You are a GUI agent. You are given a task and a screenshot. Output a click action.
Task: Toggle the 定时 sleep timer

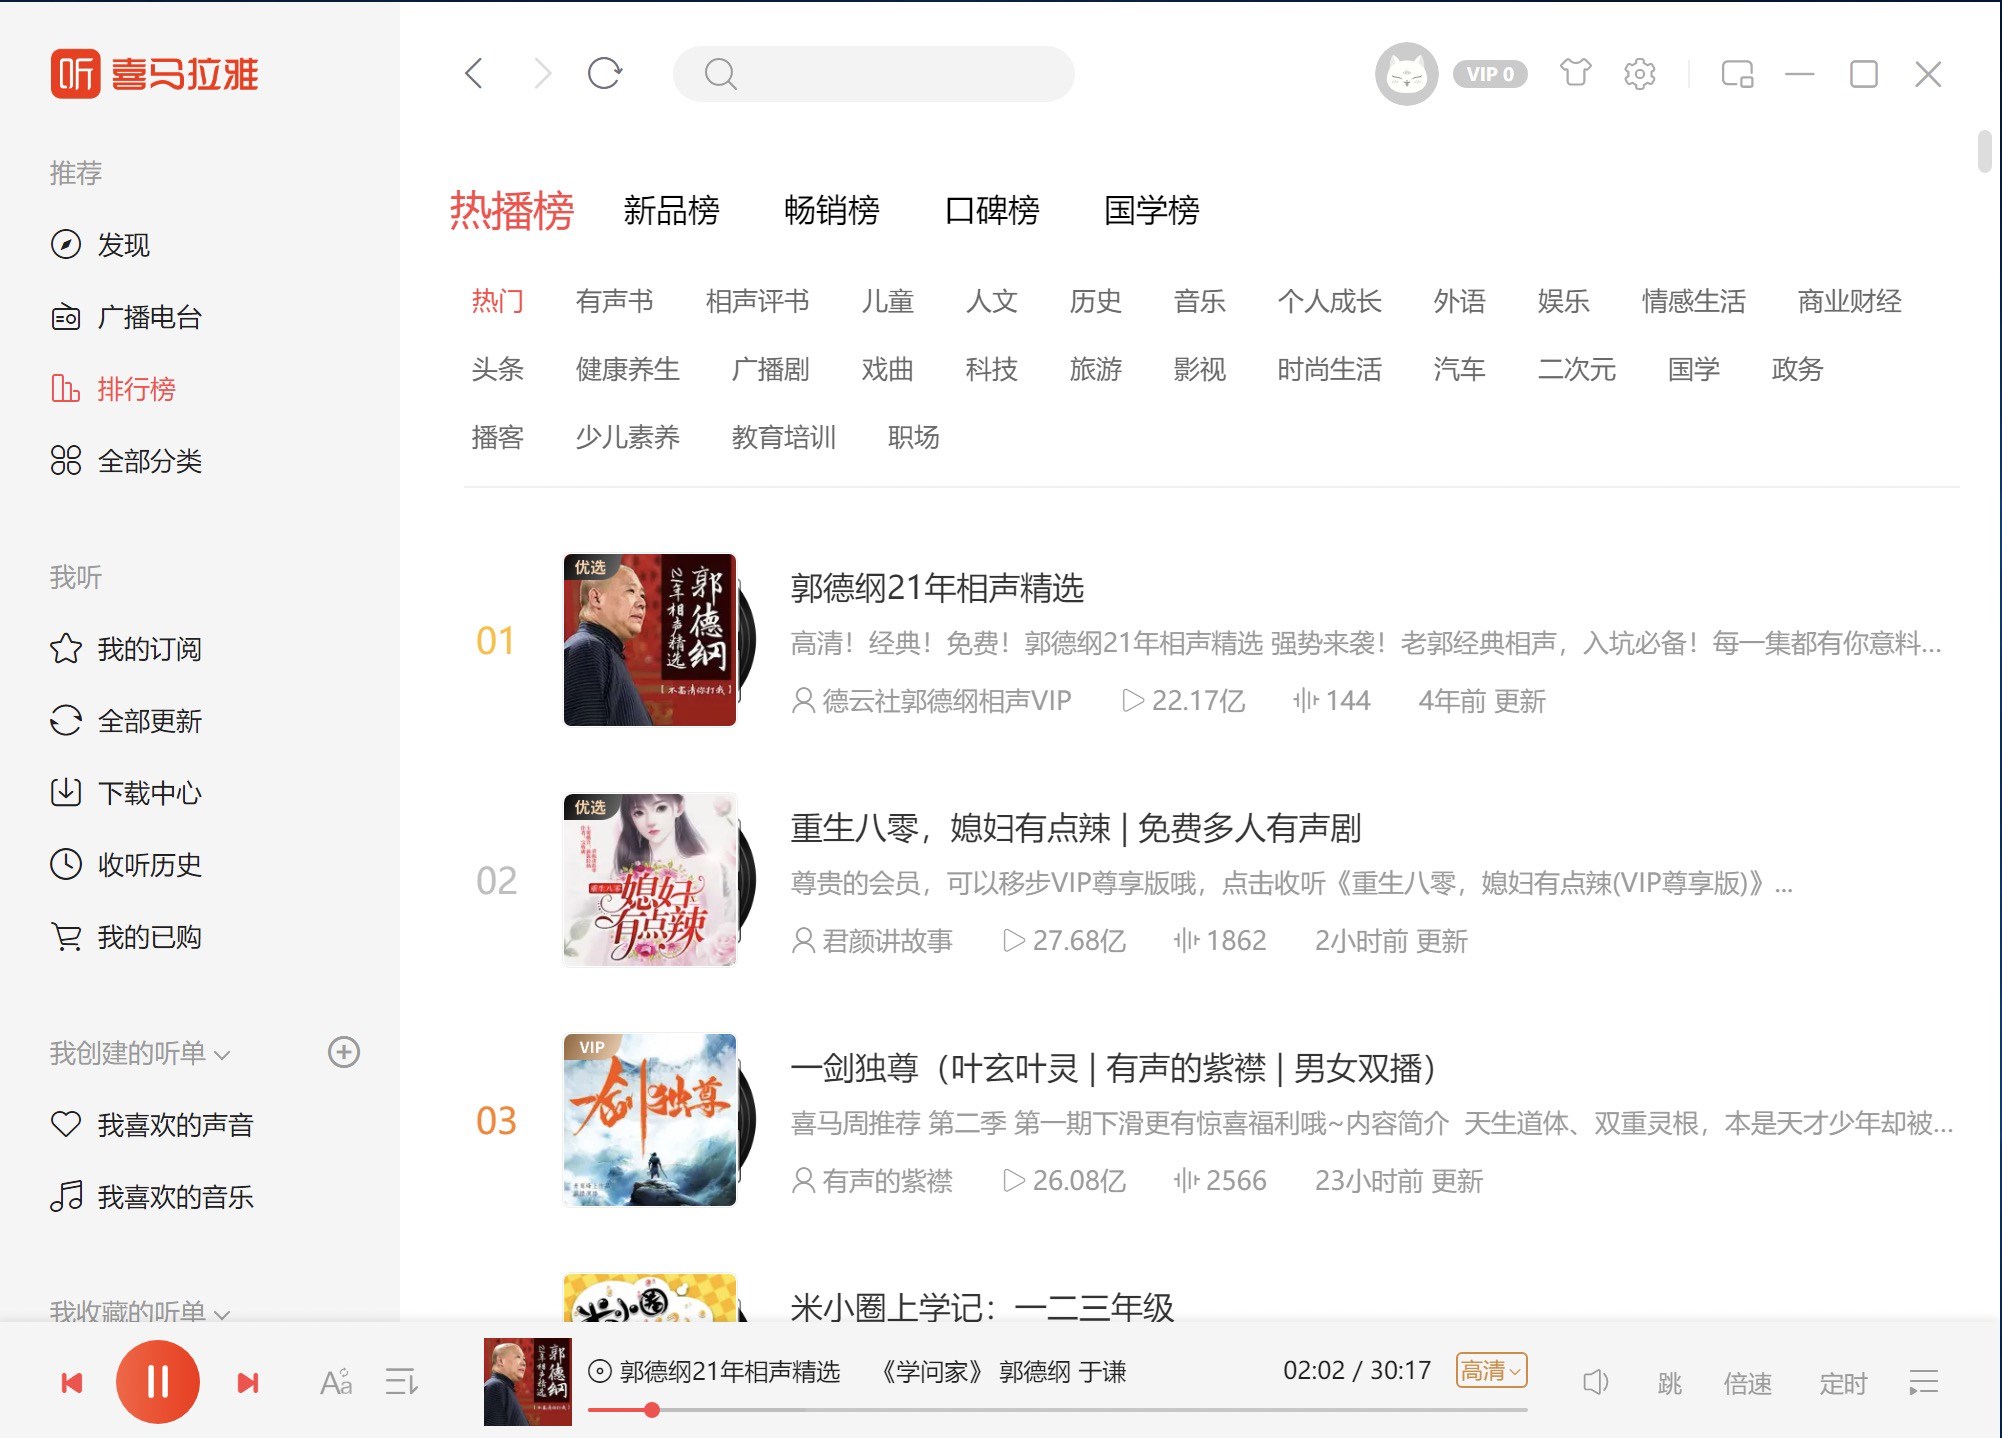(1843, 1384)
